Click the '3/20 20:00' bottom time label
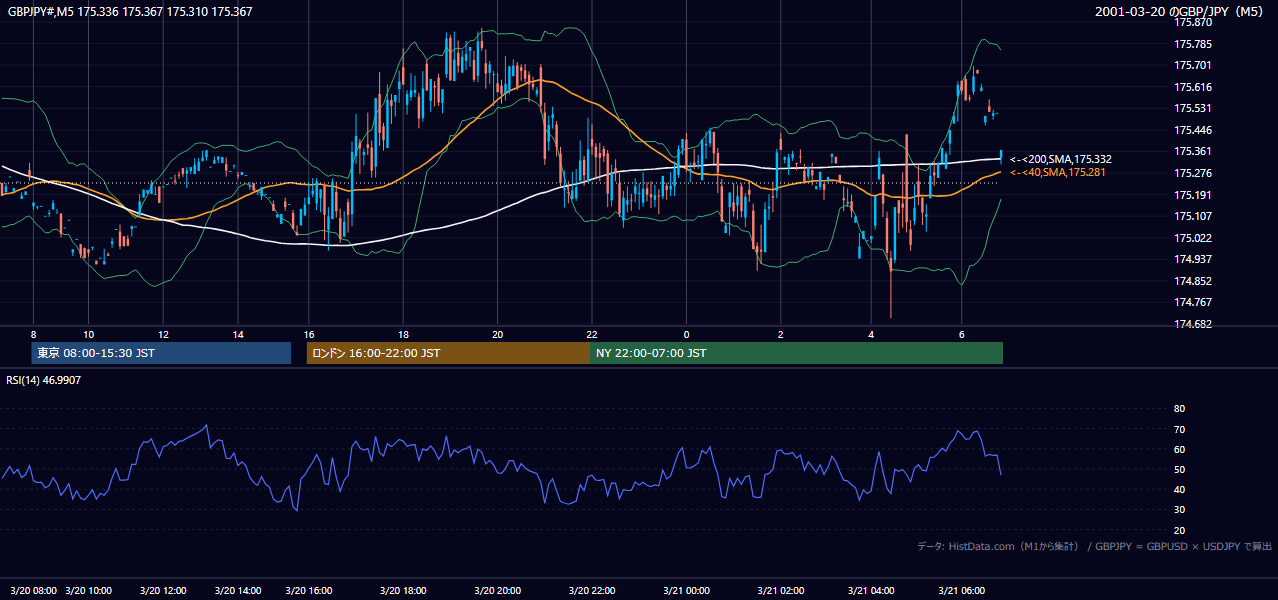Viewport: 1278px width, 600px height. 497,591
